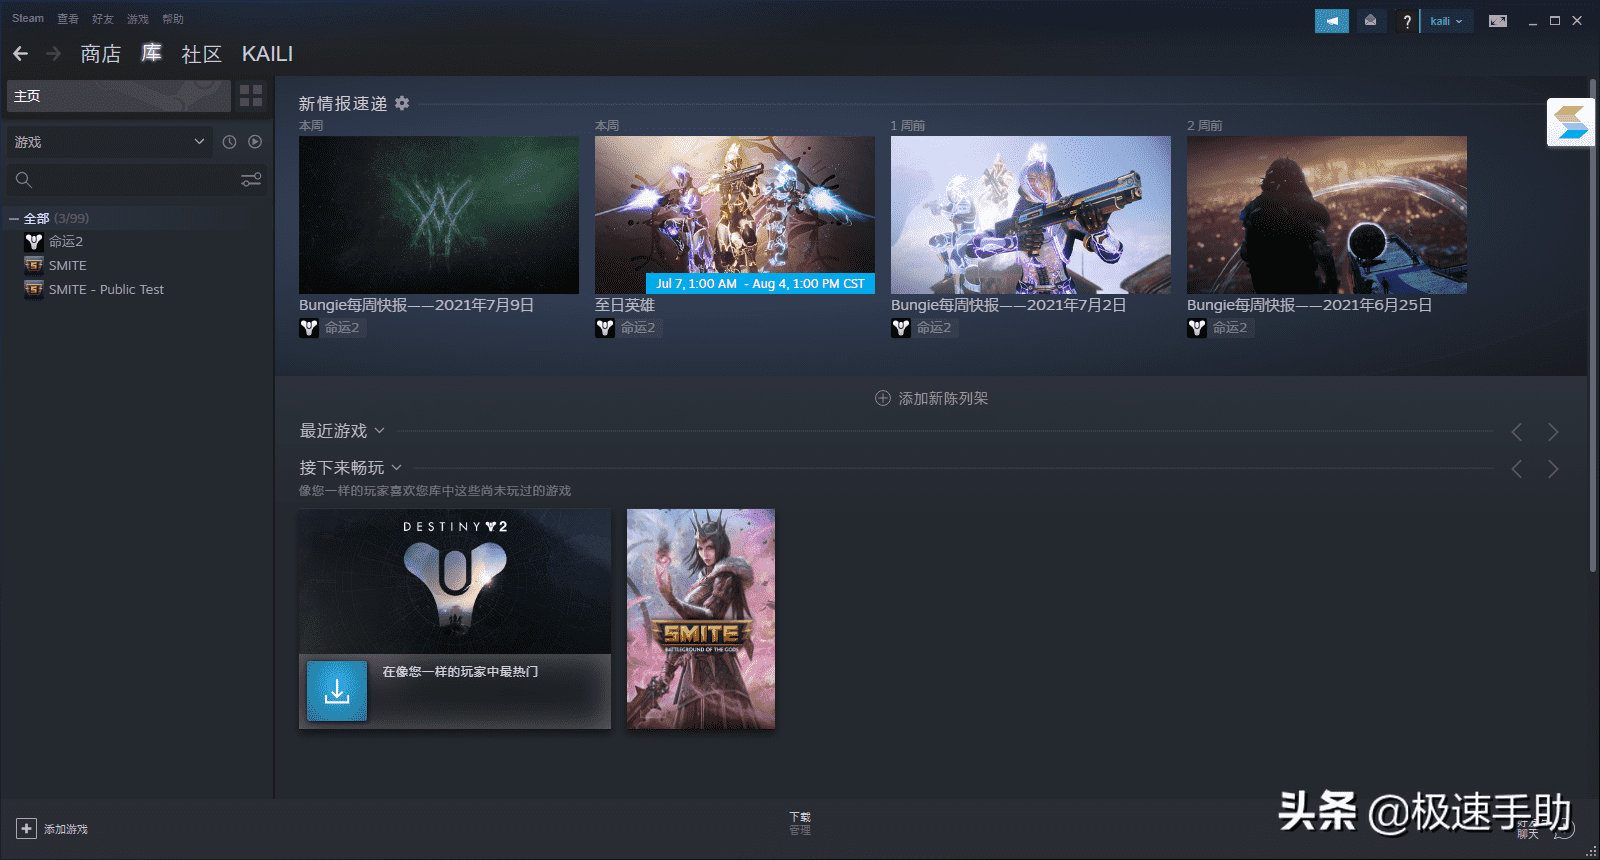Page 接下来畅玩 shelf left arrow
This screenshot has width=1600, height=860.
click(x=1517, y=469)
